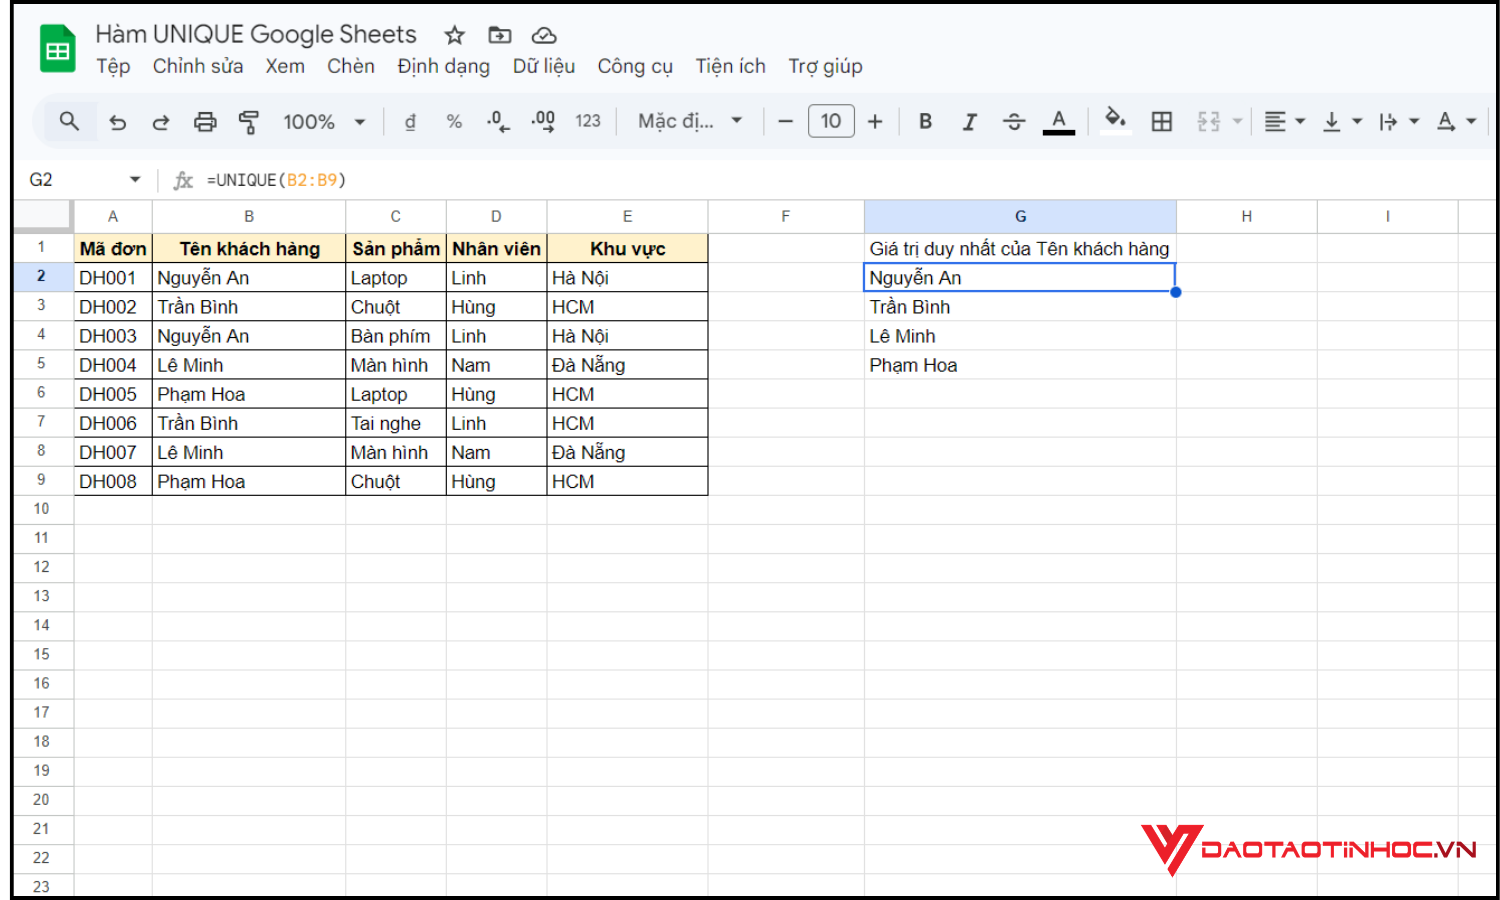The height and width of the screenshot is (900, 1500).
Task: Print the spreadsheet
Action: (x=205, y=121)
